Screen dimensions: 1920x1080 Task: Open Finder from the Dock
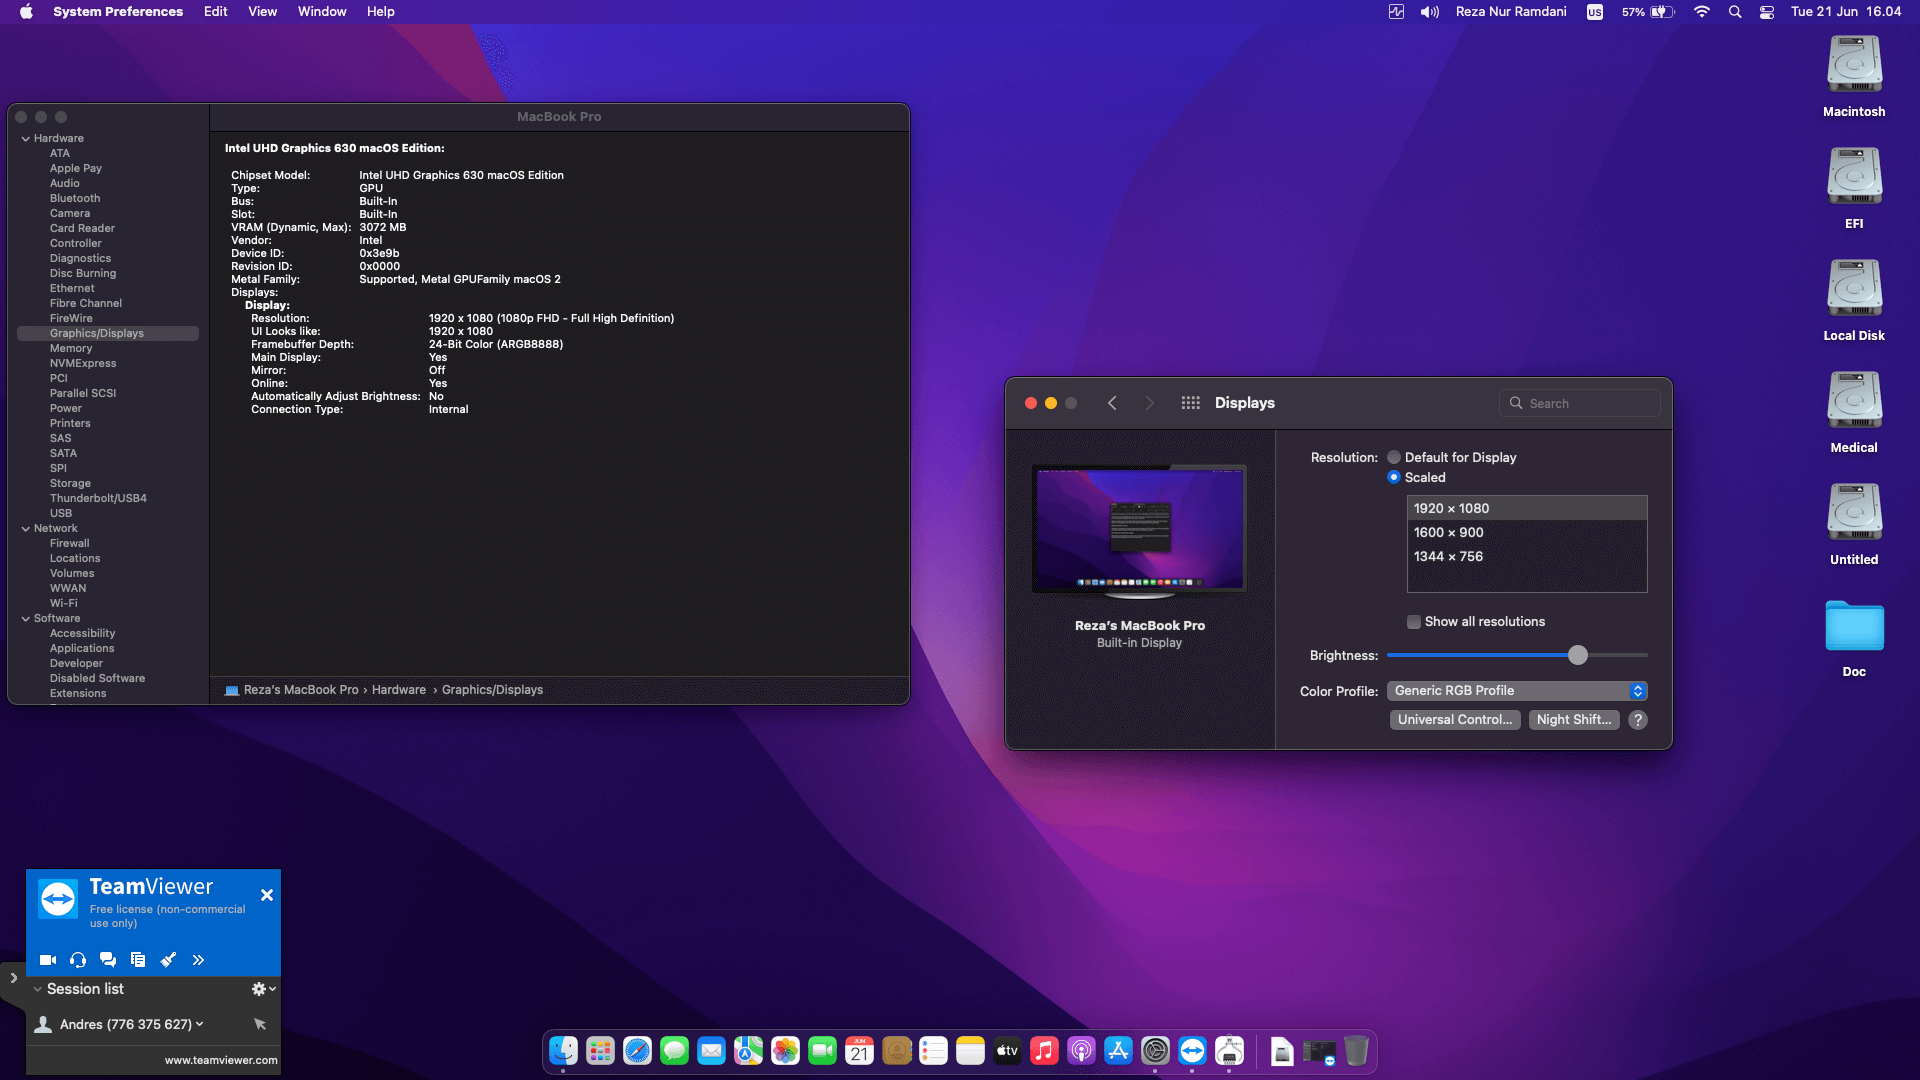563,1051
